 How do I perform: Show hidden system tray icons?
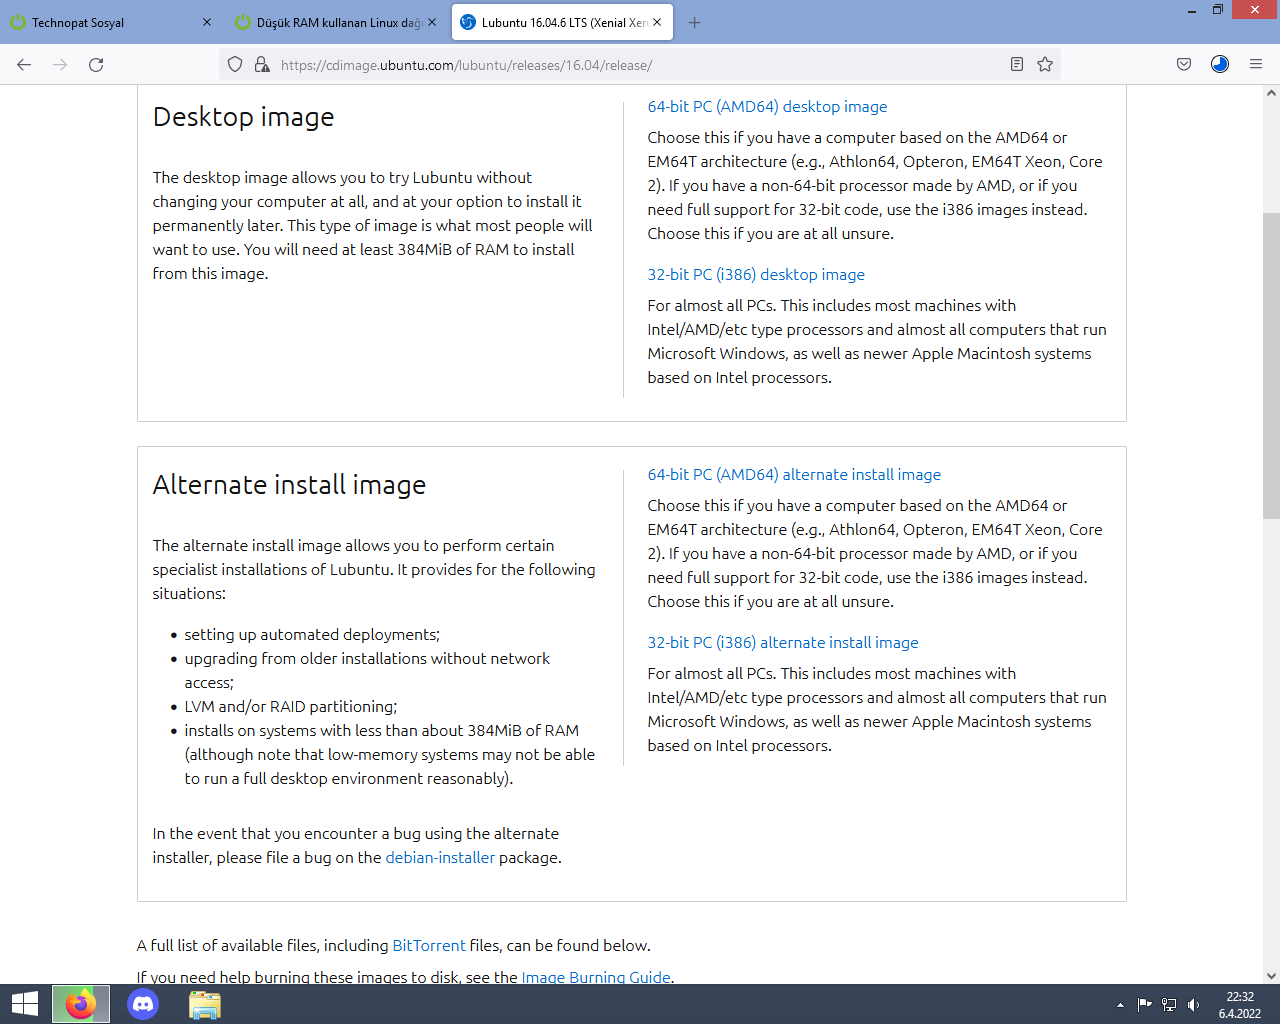pyautogui.click(x=1120, y=1005)
